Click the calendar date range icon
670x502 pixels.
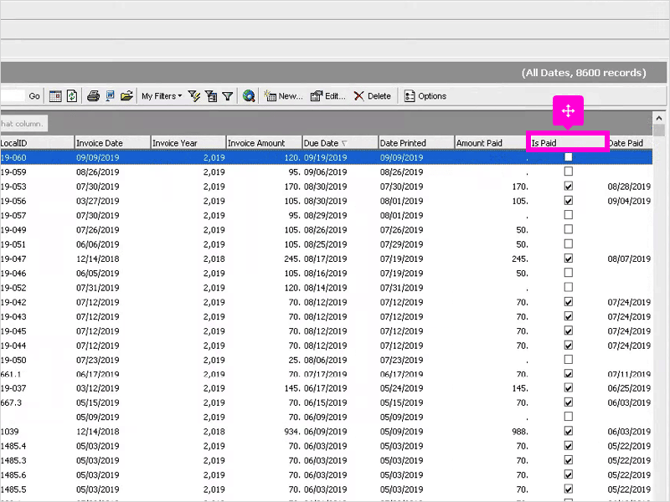coord(55,96)
